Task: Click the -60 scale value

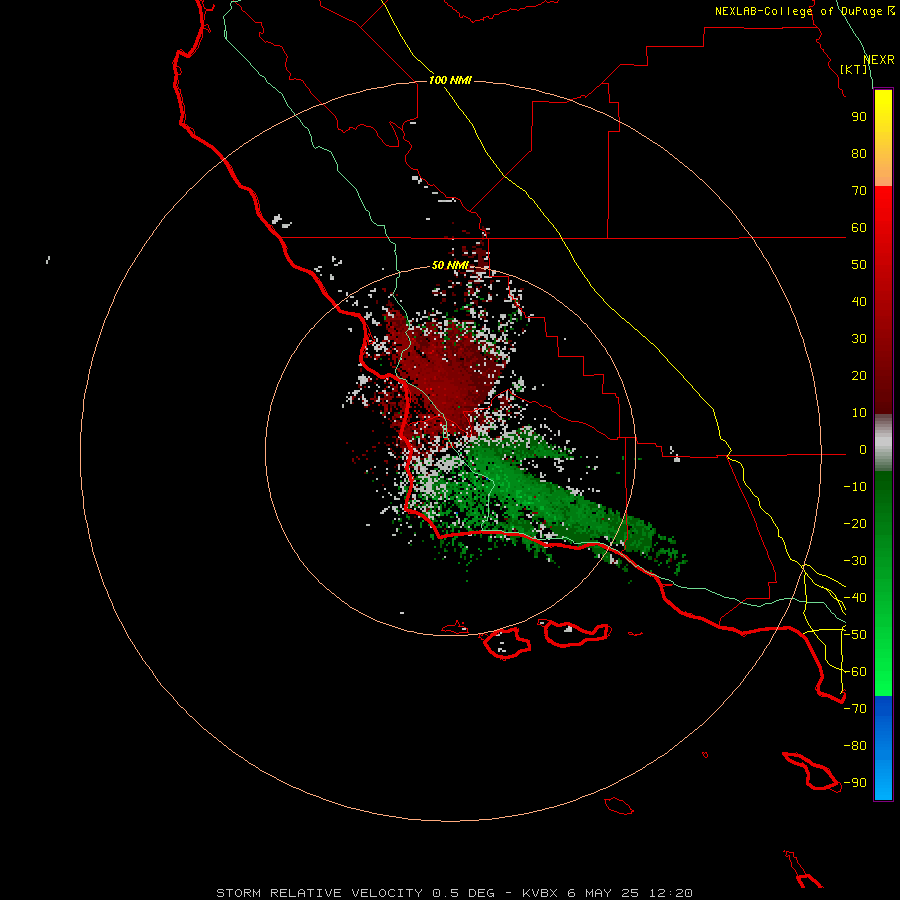Action: click(855, 672)
